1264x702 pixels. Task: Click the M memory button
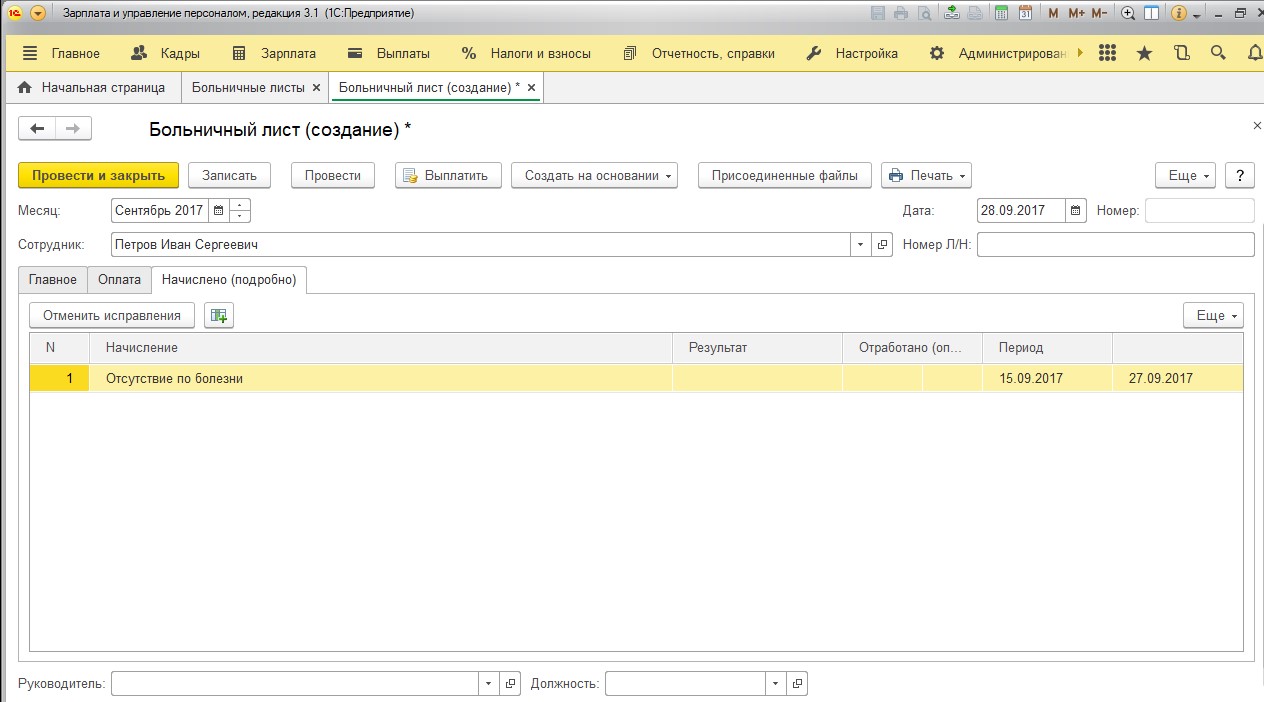tap(1053, 13)
